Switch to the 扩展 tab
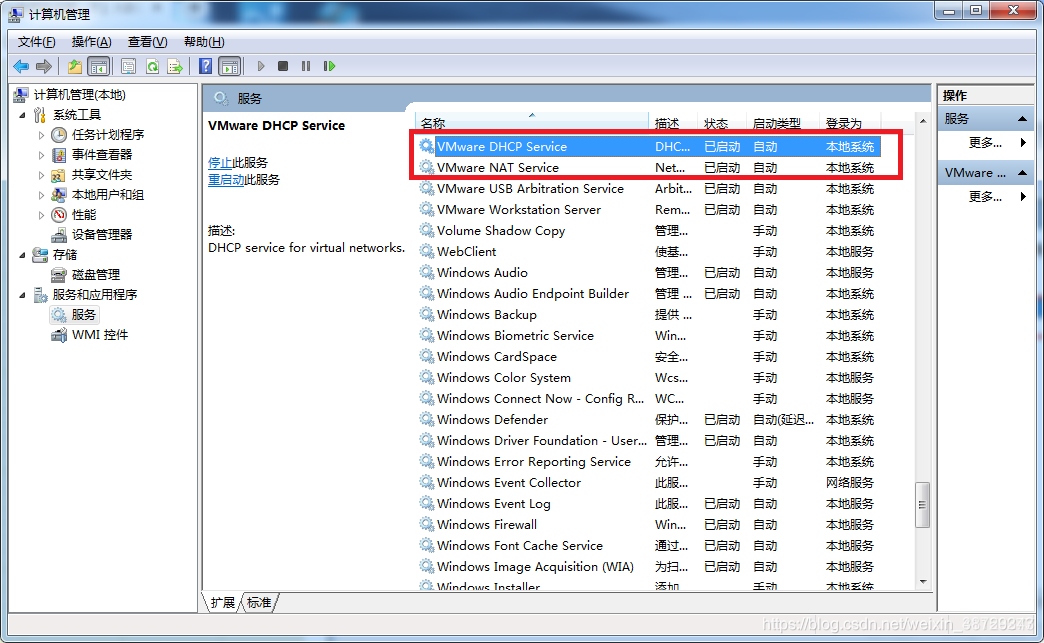Image resolution: width=1044 pixels, height=643 pixels. coord(222,602)
